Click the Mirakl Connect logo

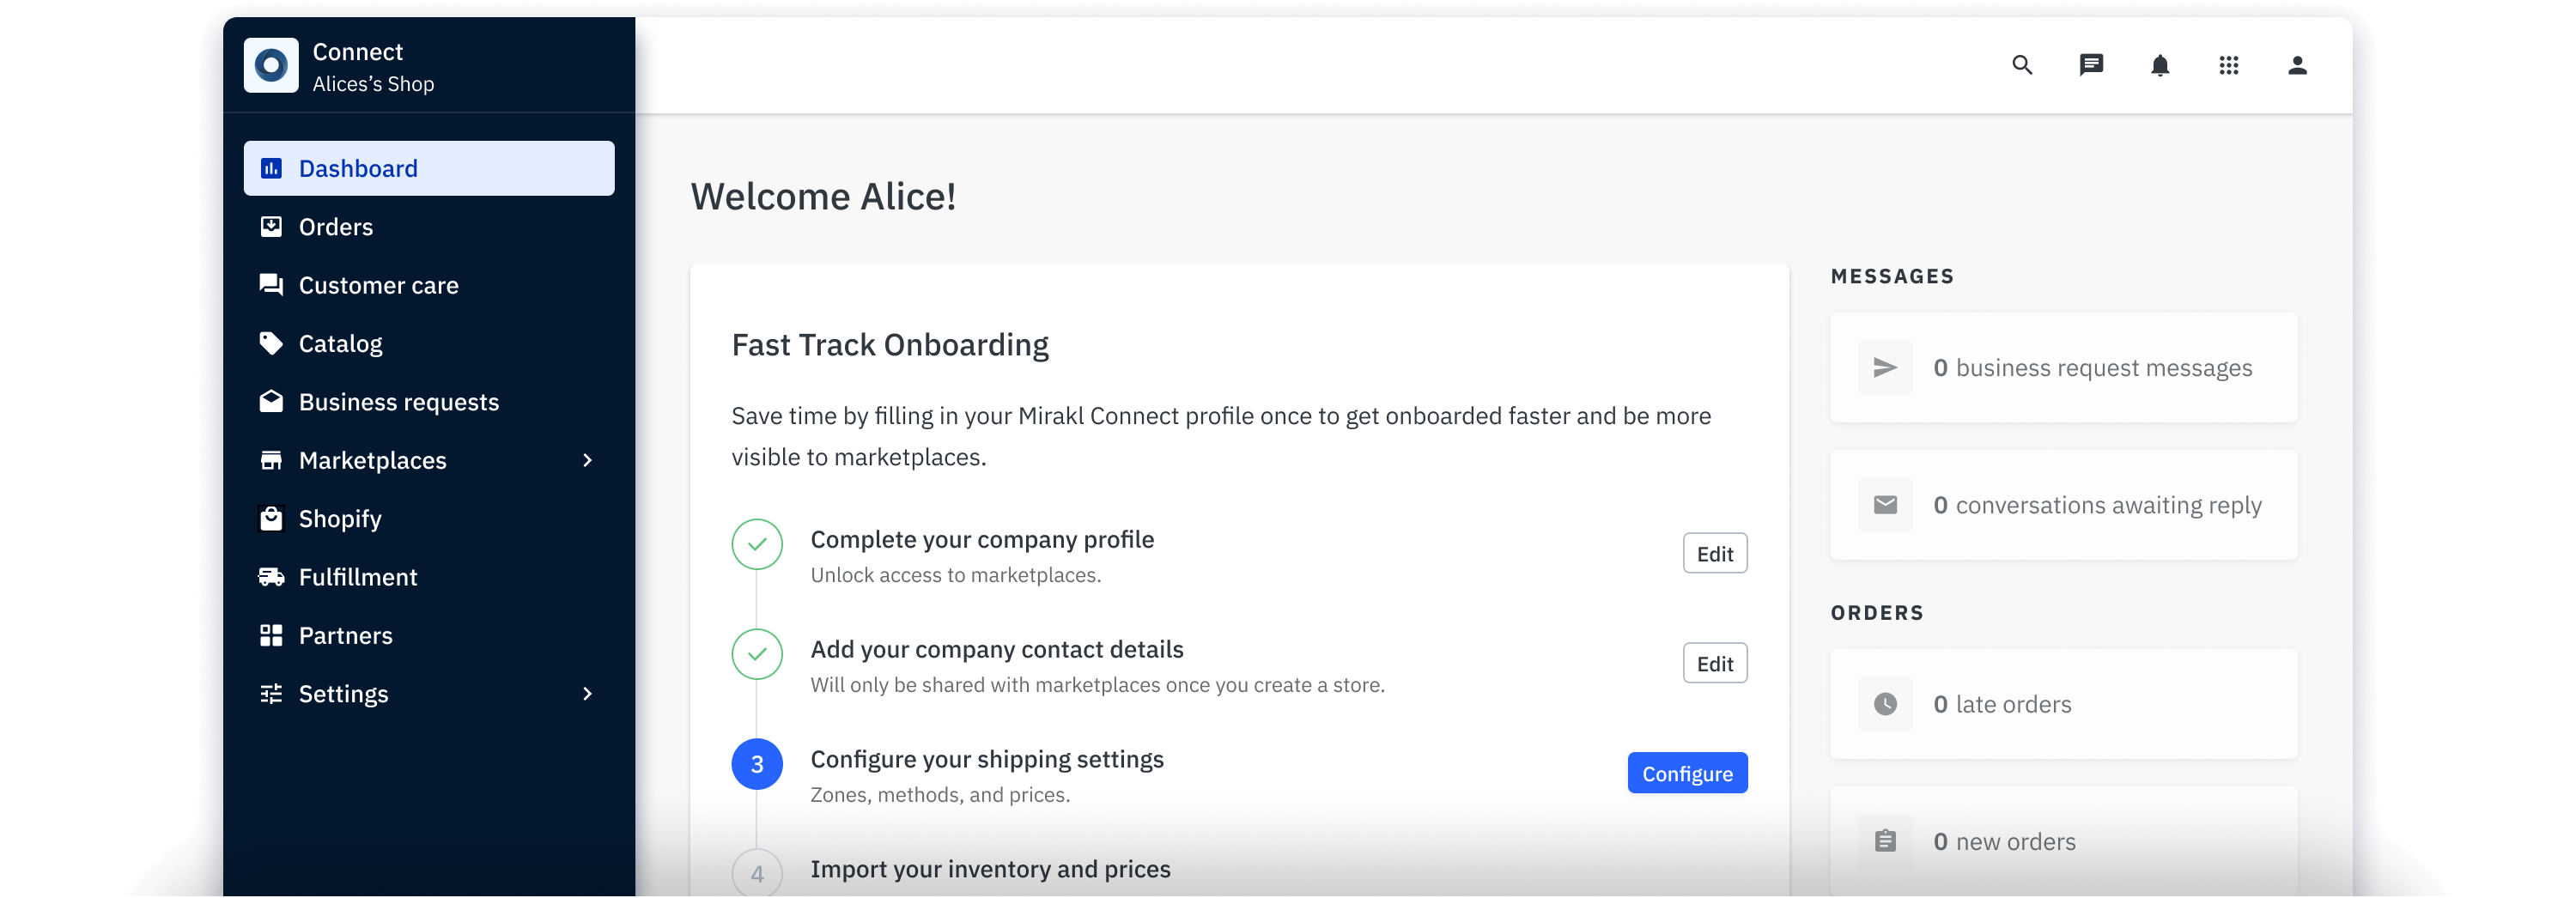271,65
